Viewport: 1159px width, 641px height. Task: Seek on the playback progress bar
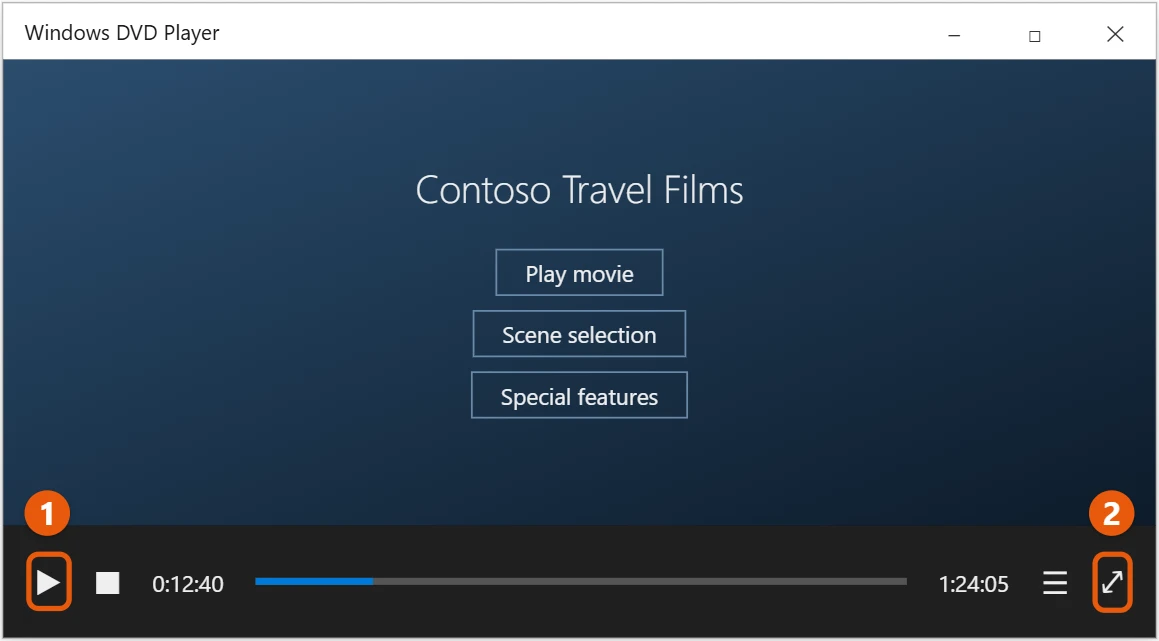tap(581, 582)
